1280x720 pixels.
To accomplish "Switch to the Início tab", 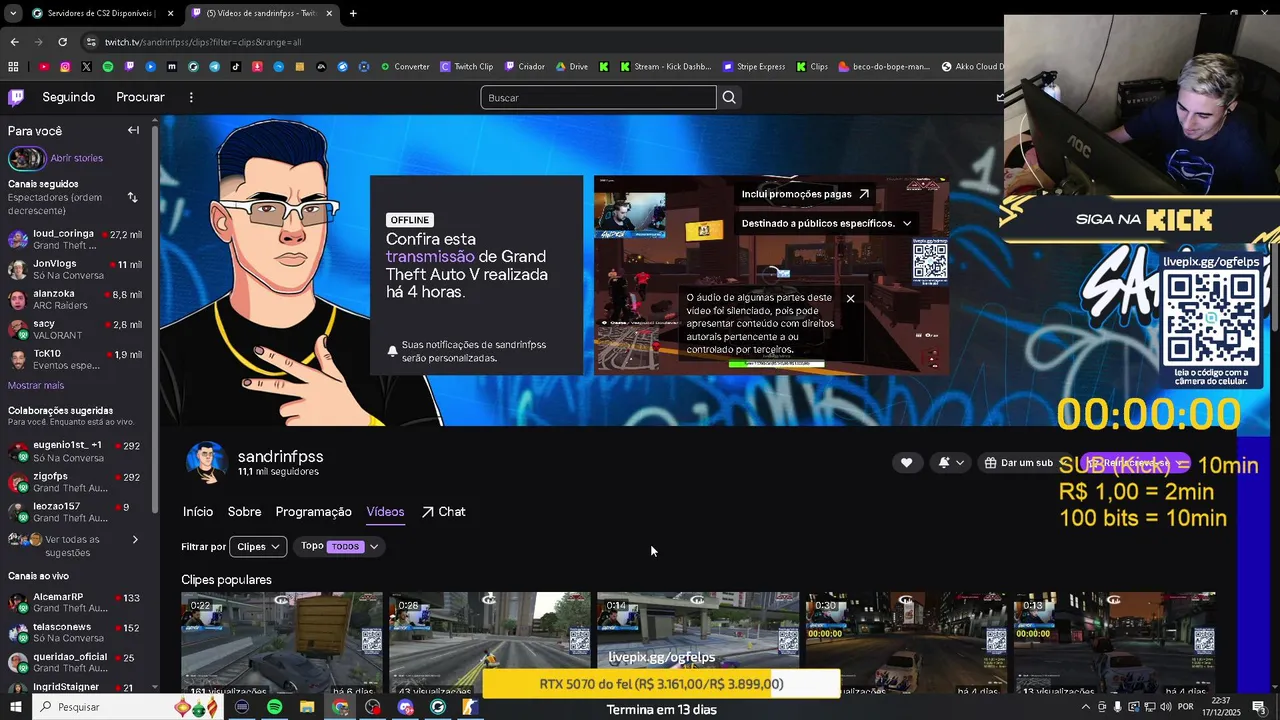I will 198,511.
